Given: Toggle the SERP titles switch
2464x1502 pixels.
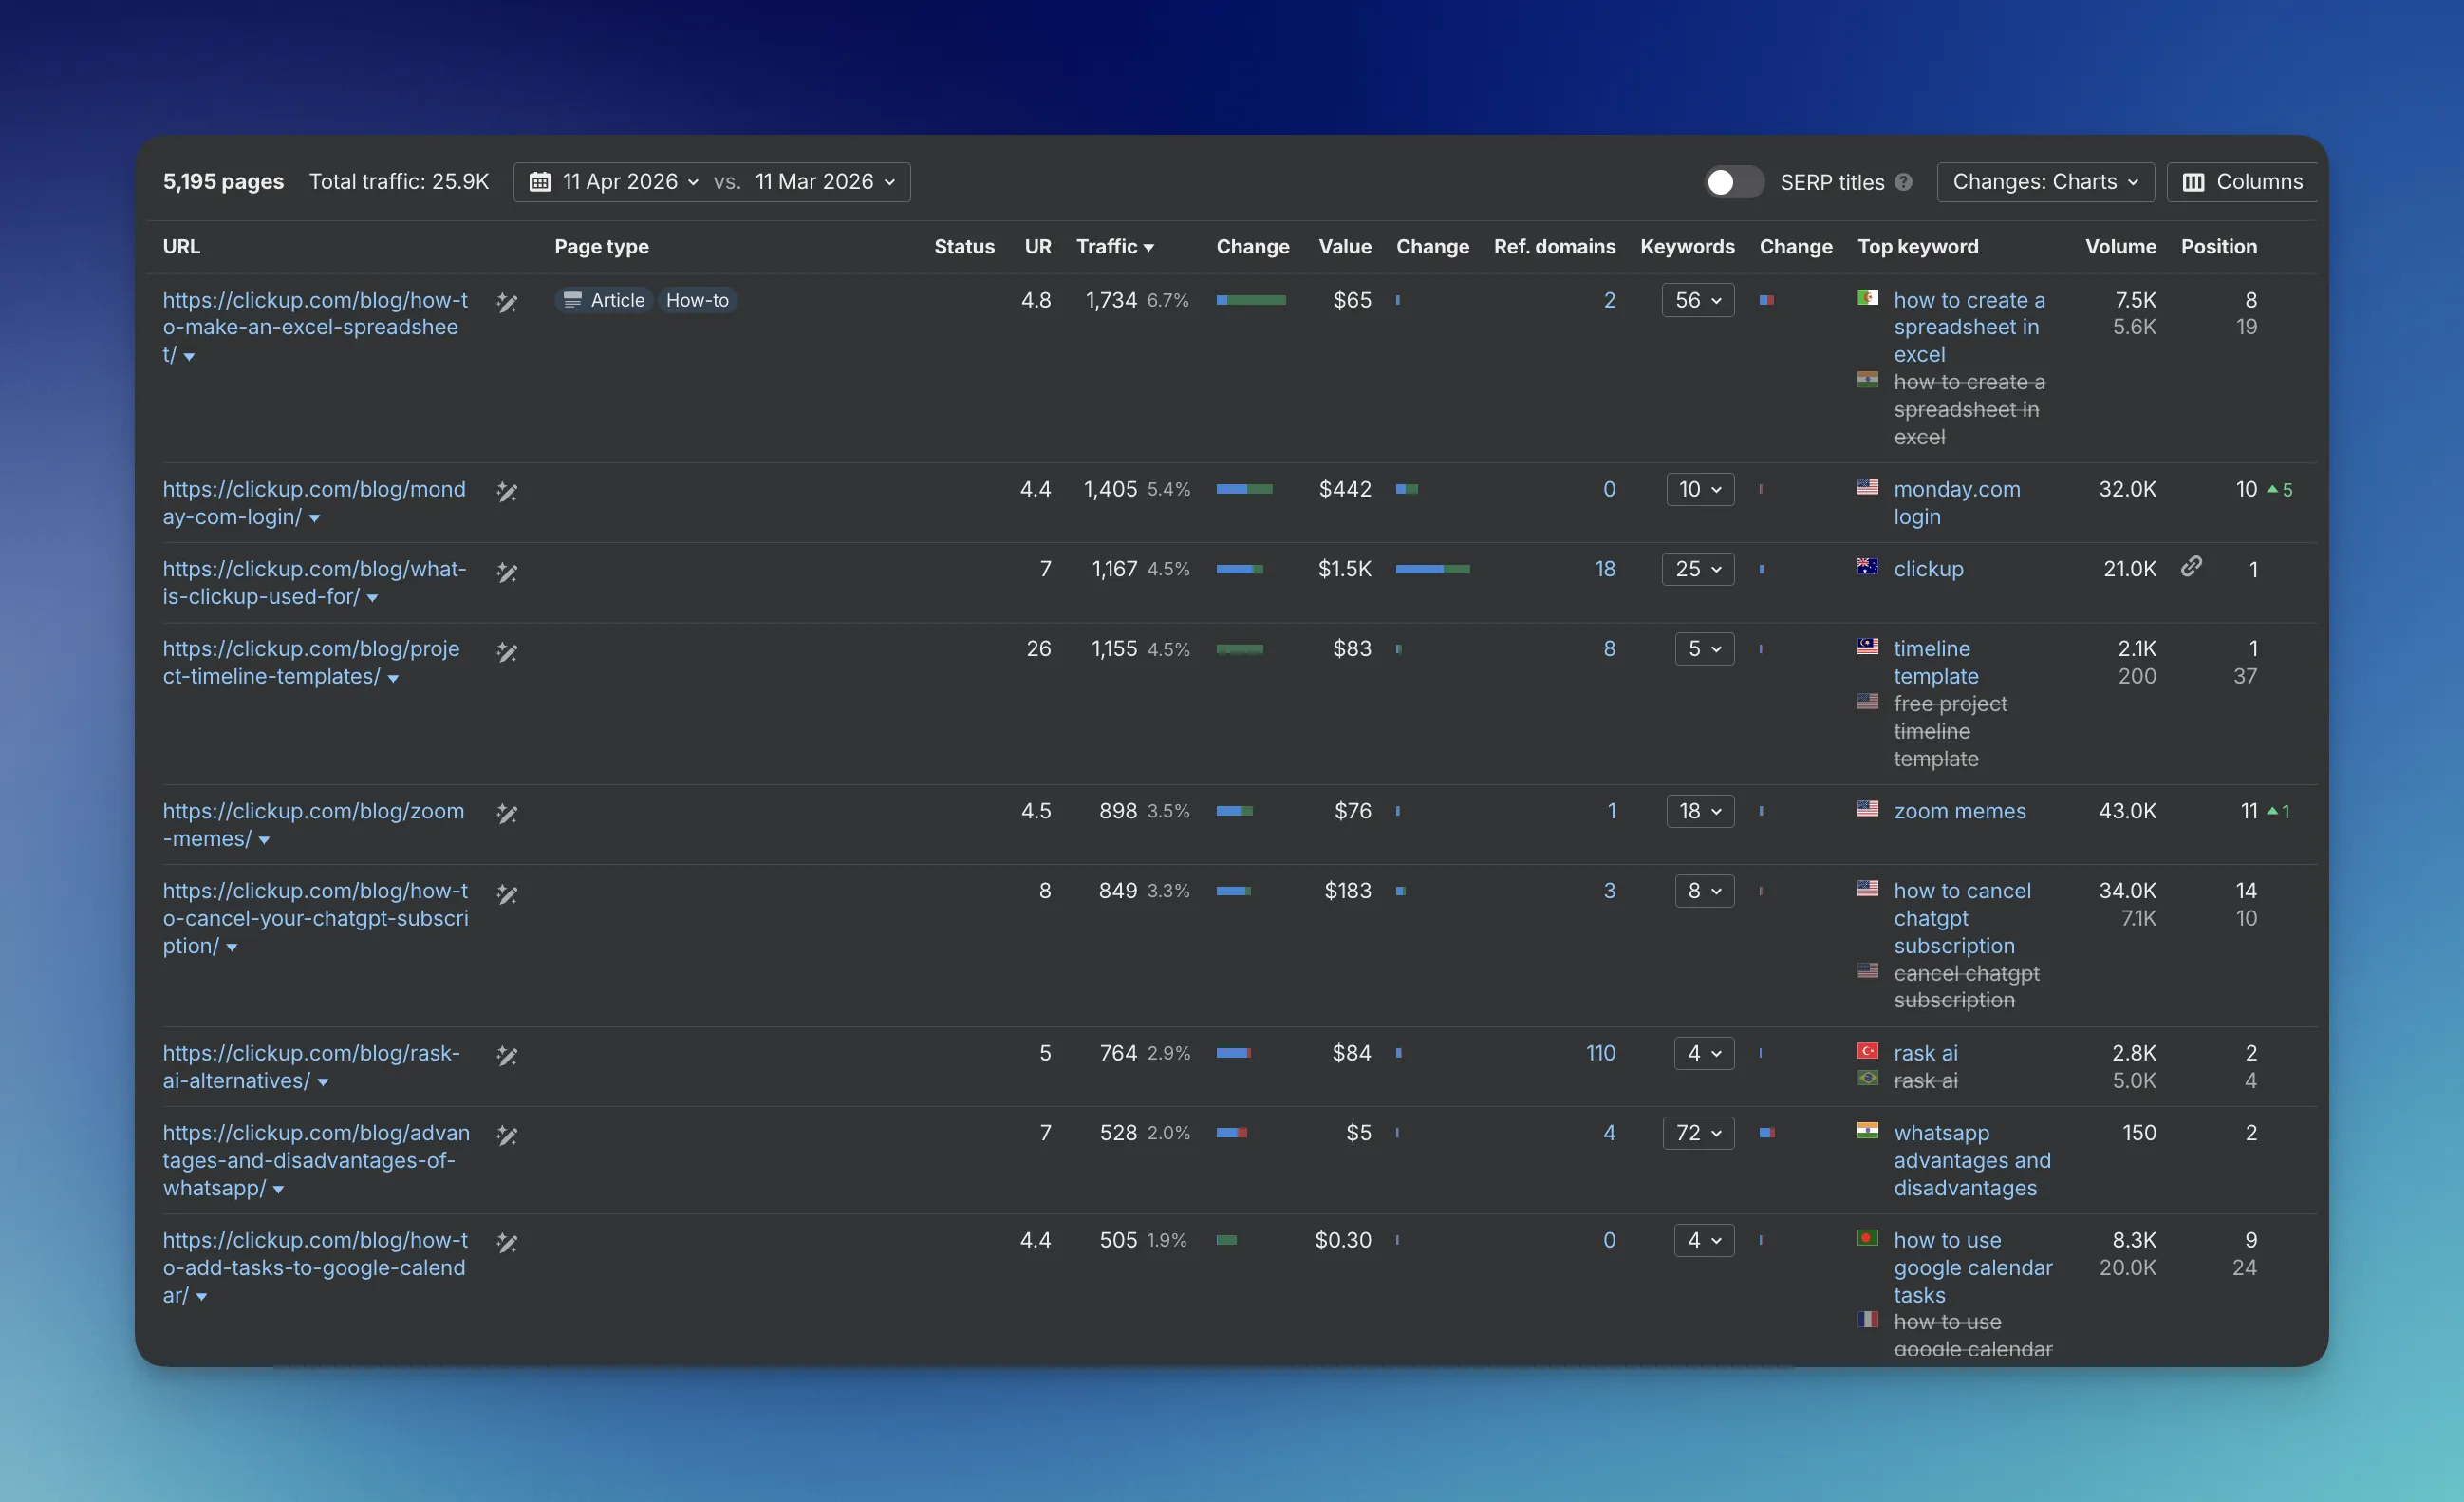Looking at the screenshot, I should point(1733,182).
